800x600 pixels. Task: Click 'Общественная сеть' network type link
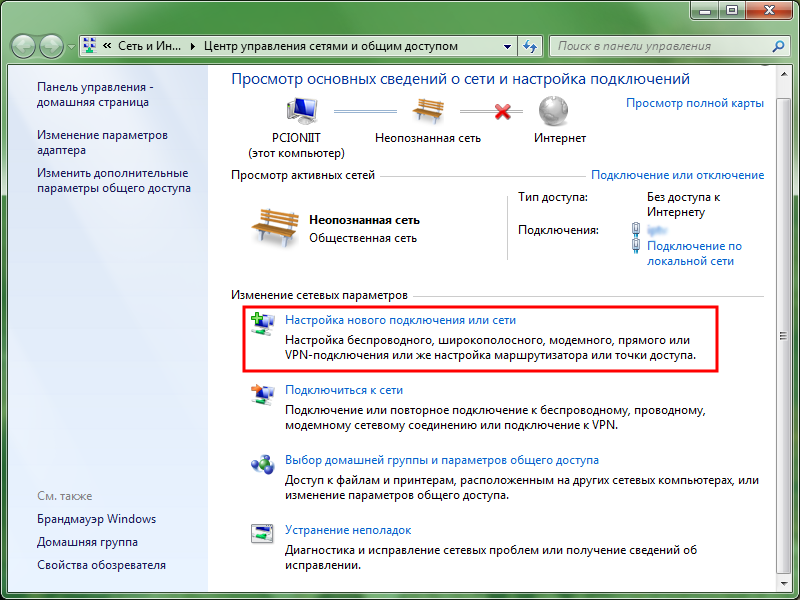[363, 238]
